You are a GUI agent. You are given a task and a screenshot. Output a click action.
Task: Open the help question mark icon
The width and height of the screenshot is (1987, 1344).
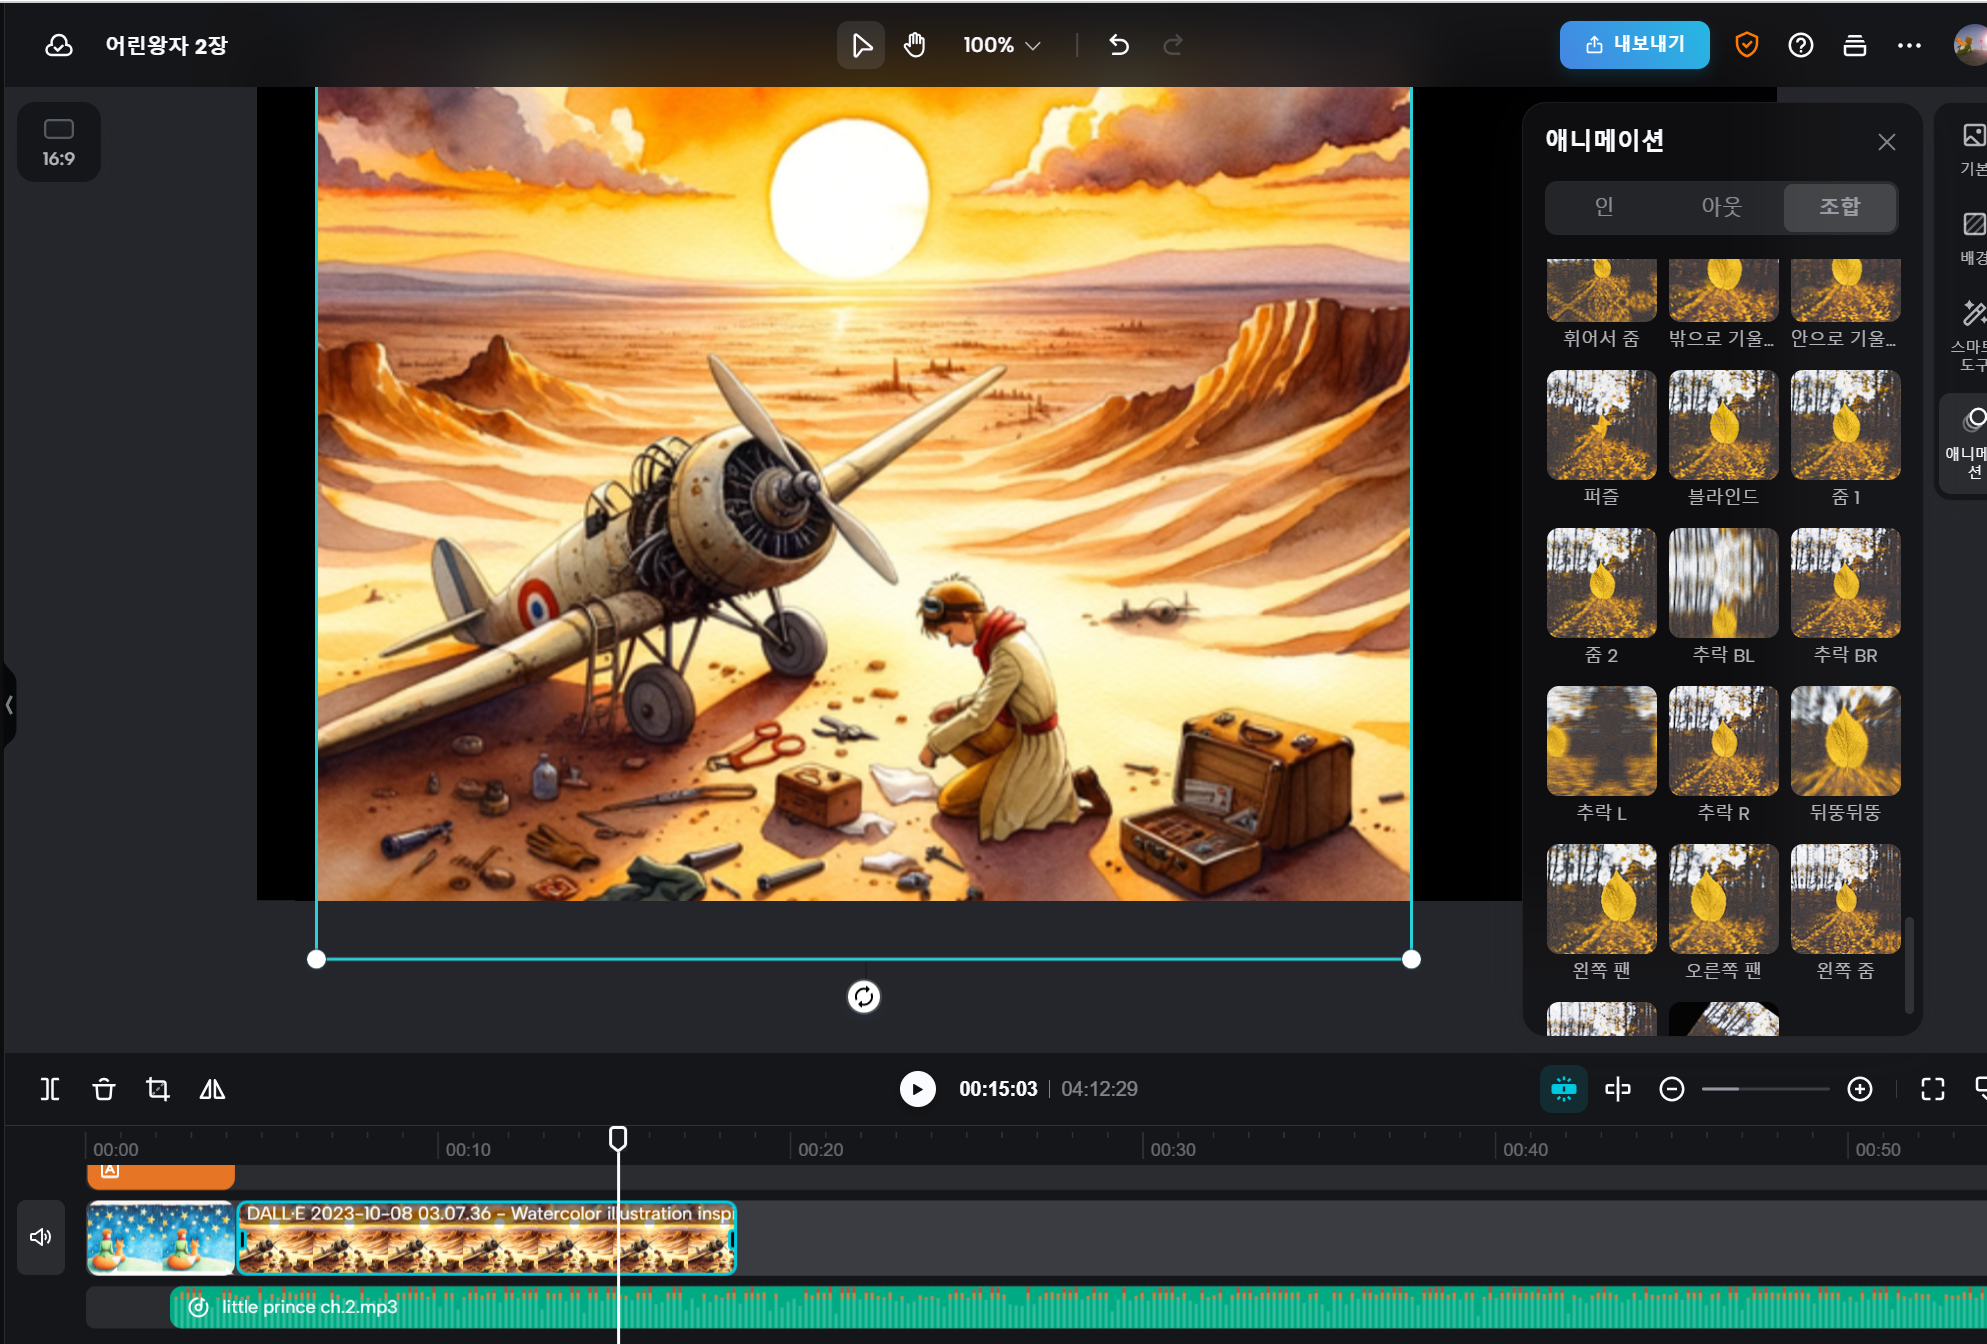point(1800,45)
